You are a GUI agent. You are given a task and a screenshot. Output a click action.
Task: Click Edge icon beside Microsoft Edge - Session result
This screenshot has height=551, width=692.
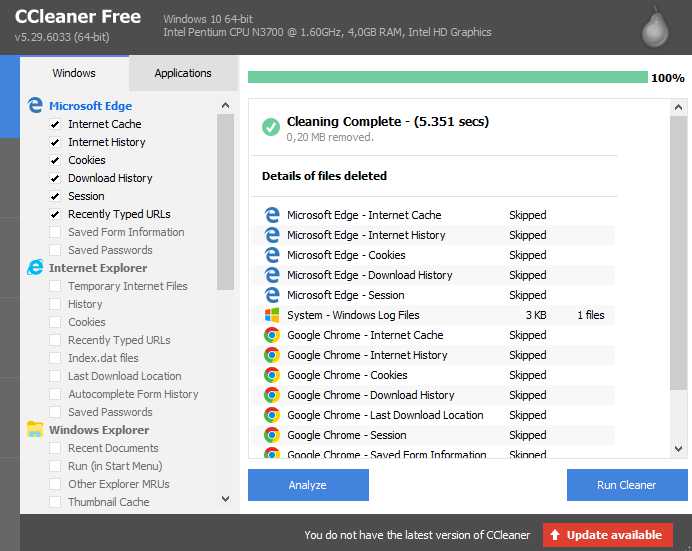[272, 295]
